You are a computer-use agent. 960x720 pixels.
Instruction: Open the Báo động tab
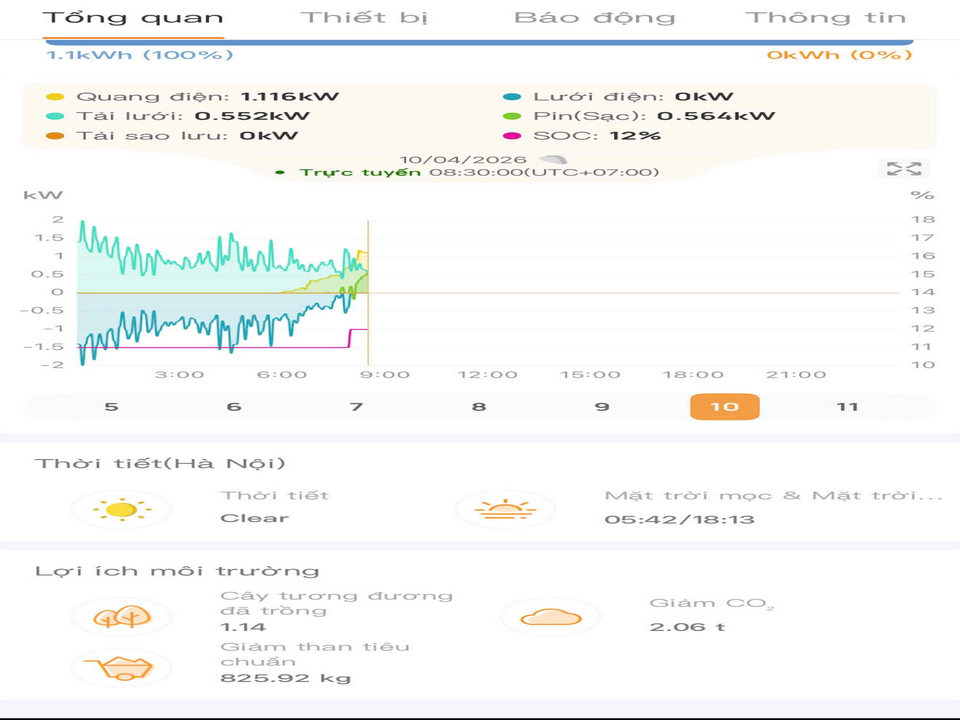594,18
